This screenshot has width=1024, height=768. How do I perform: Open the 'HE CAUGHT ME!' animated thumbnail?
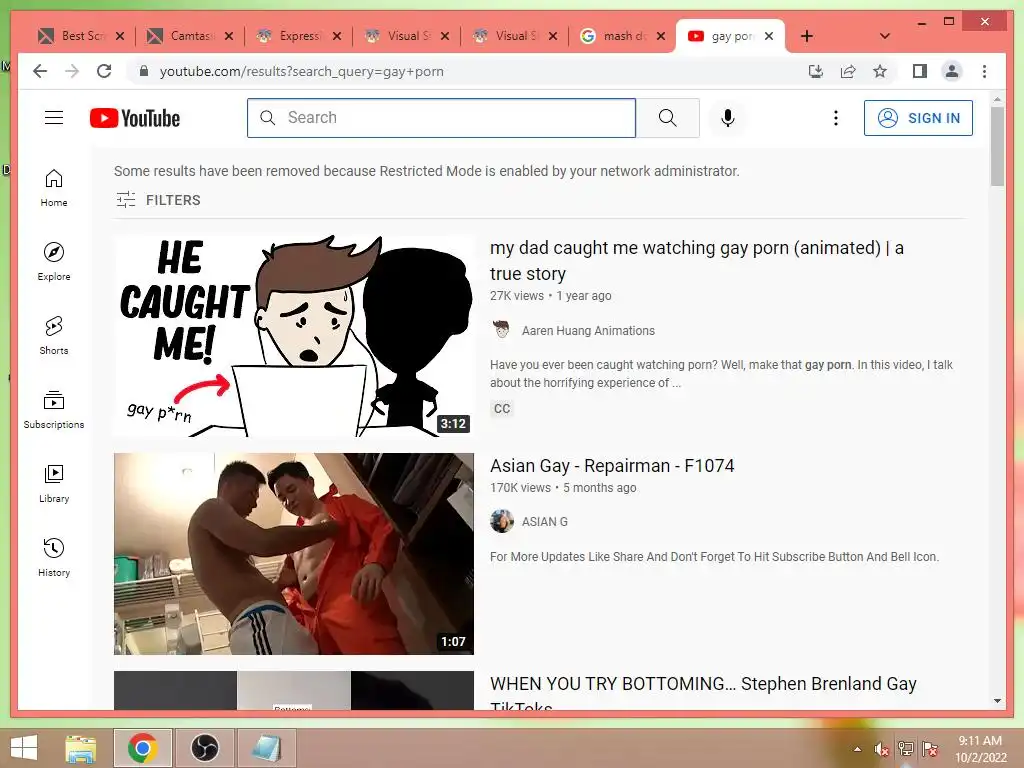tap(294, 336)
